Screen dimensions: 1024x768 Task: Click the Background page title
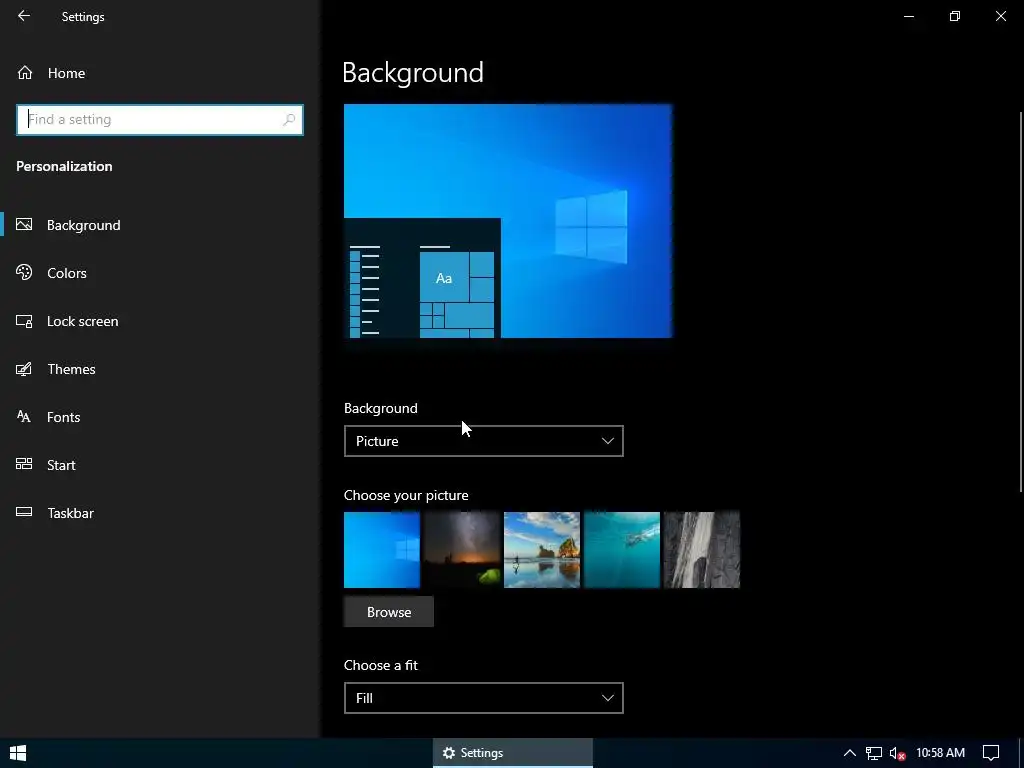click(413, 72)
